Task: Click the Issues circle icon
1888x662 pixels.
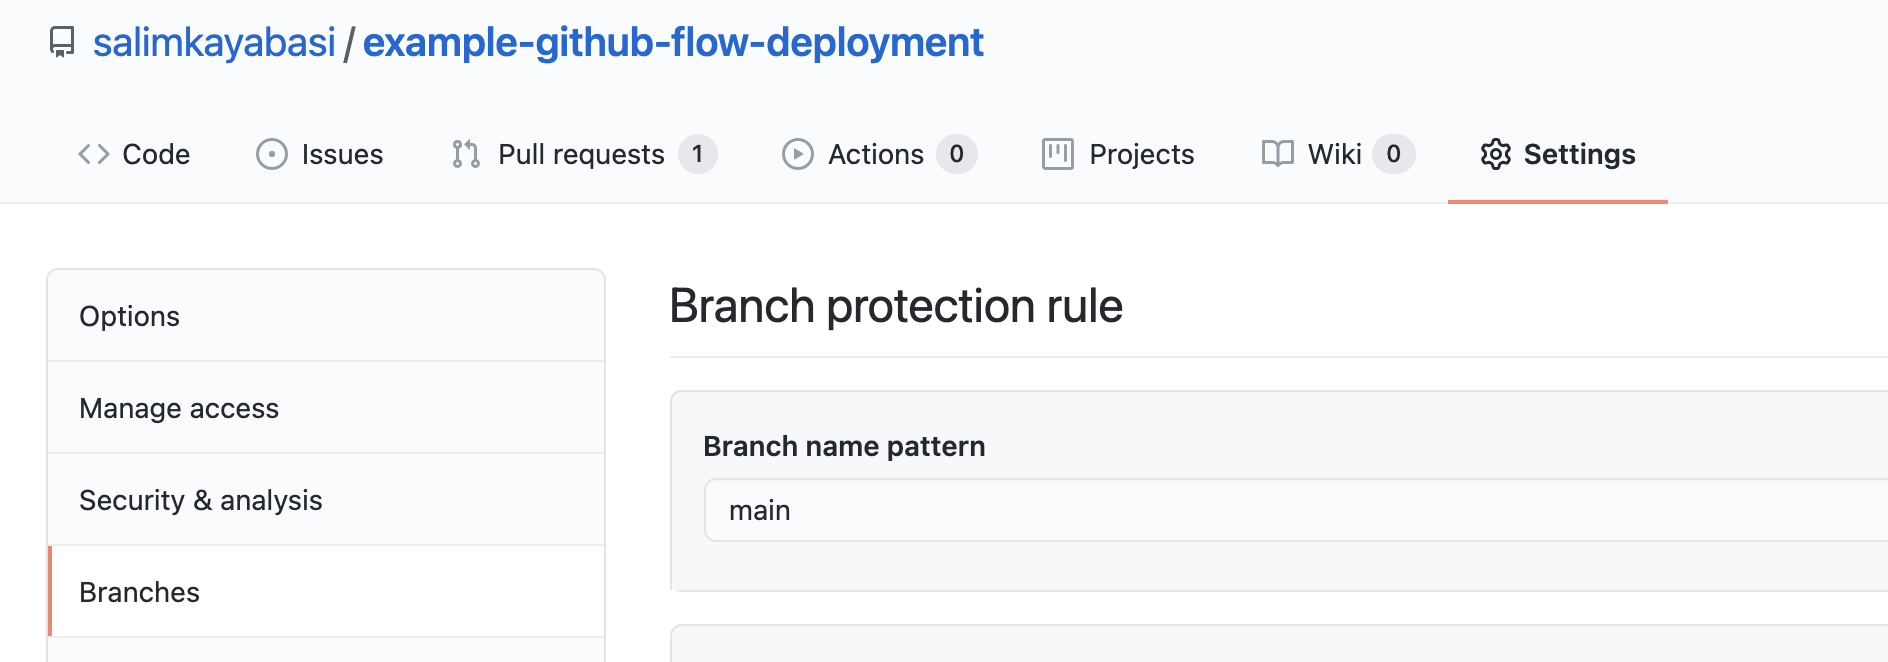Action: 272,154
